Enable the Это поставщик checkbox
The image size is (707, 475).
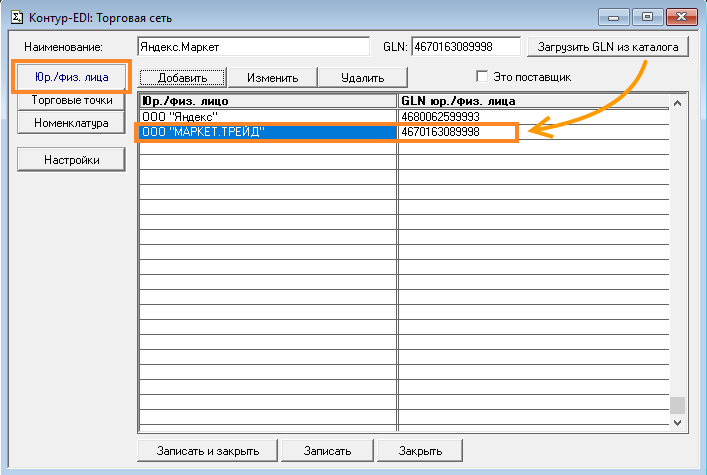tap(482, 76)
